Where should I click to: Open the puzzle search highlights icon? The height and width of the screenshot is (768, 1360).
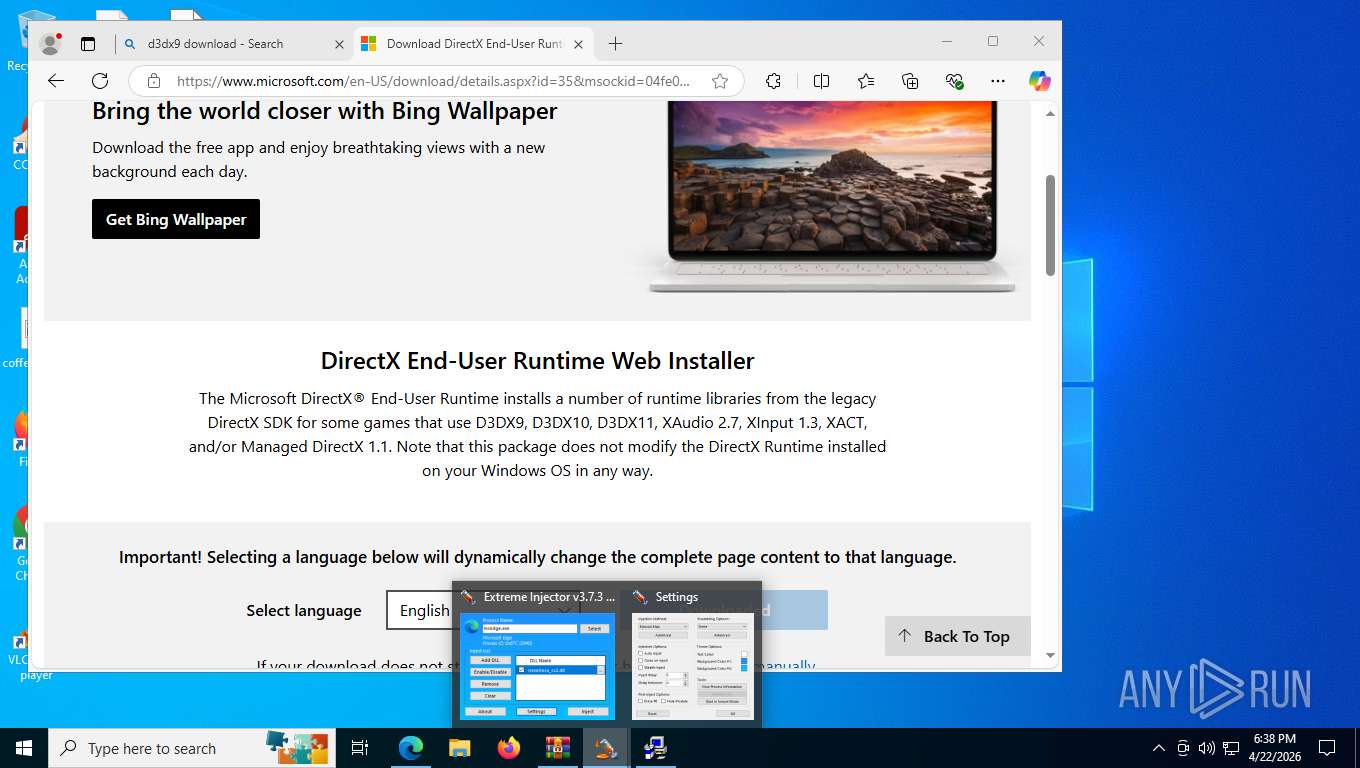(297, 746)
